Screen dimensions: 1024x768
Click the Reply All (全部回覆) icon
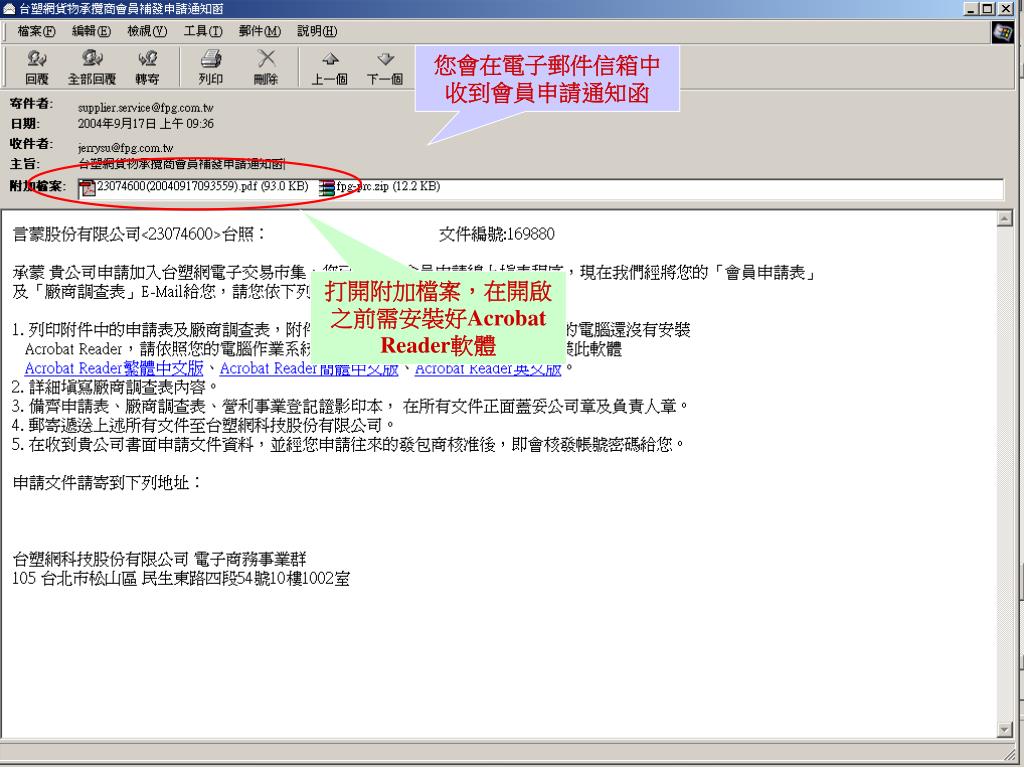[91, 67]
